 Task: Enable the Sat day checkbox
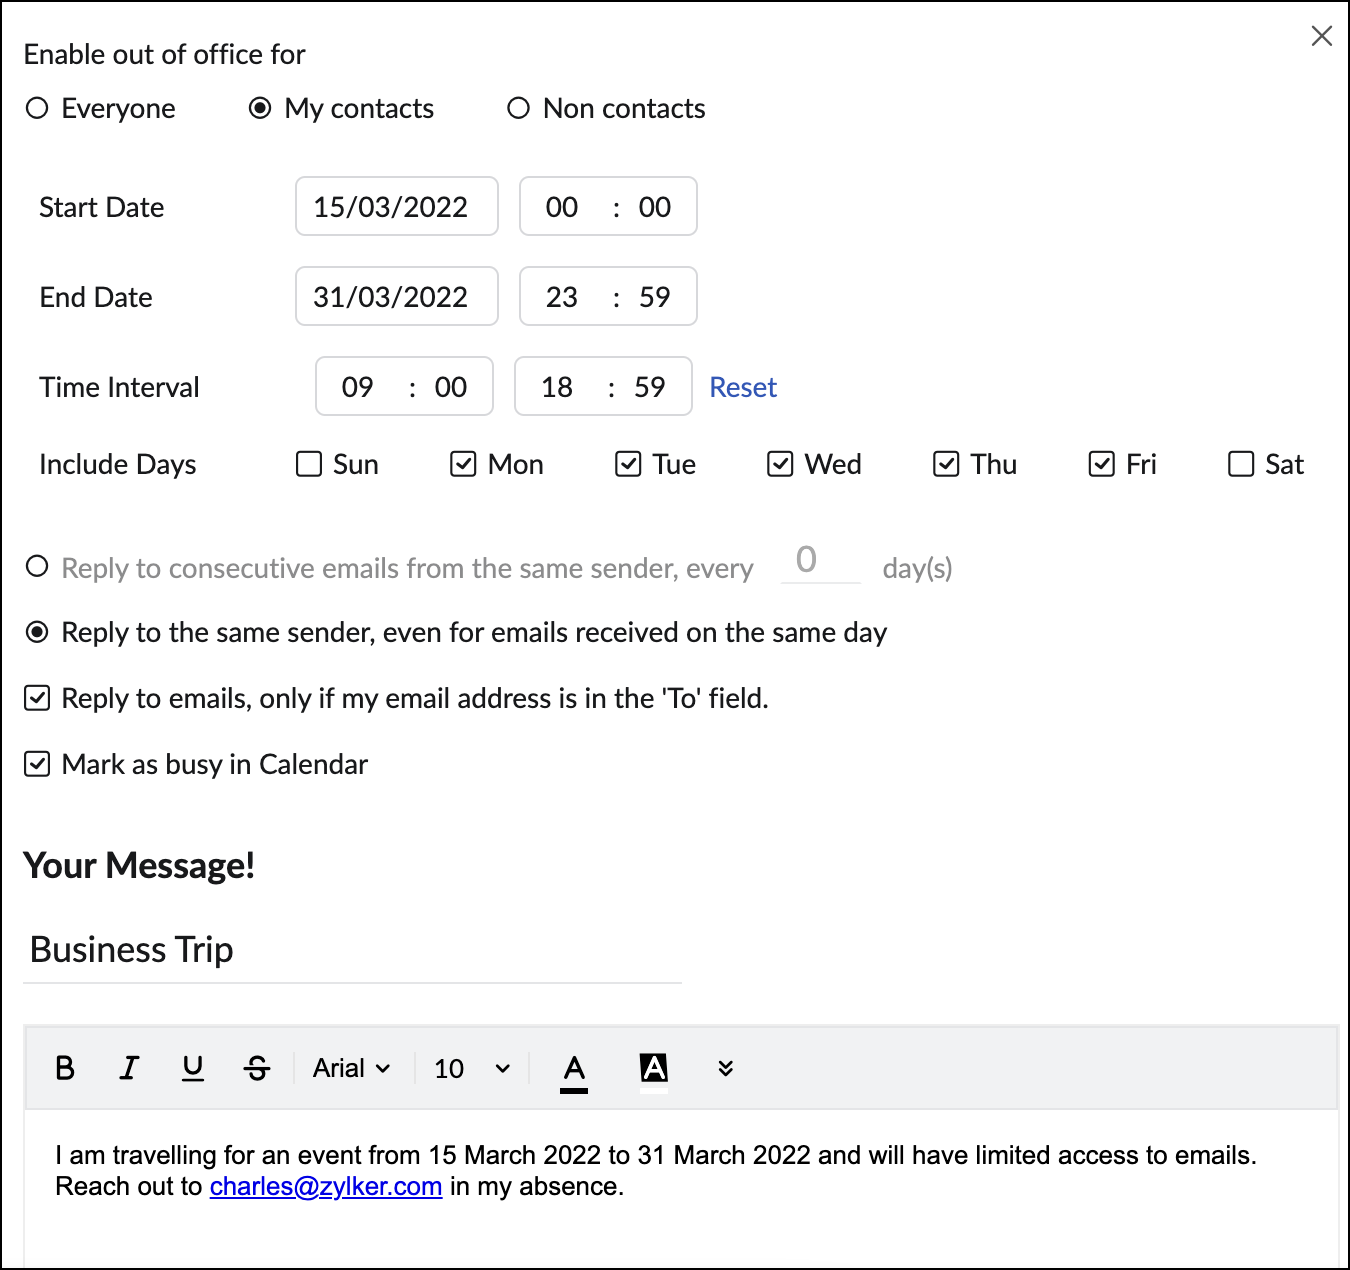[1241, 464]
